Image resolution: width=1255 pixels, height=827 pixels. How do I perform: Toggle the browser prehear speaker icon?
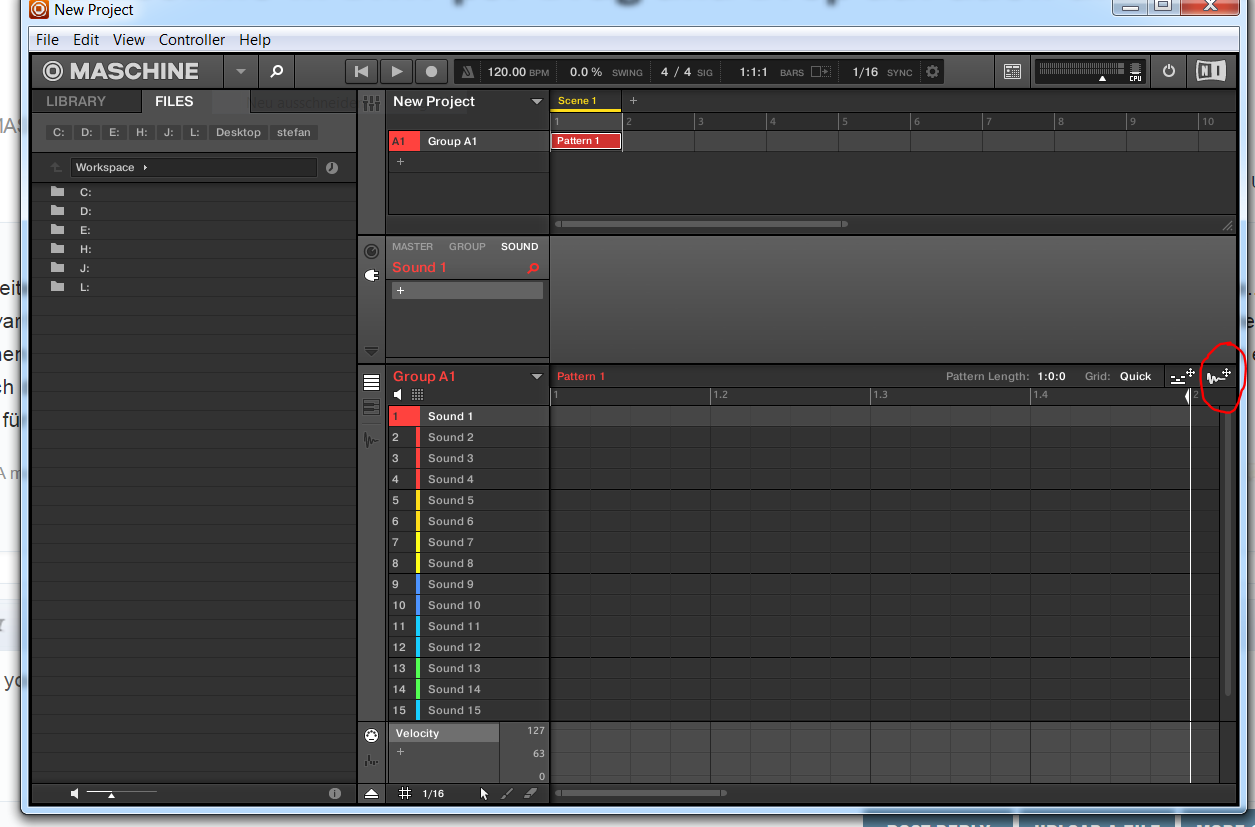tap(75, 793)
